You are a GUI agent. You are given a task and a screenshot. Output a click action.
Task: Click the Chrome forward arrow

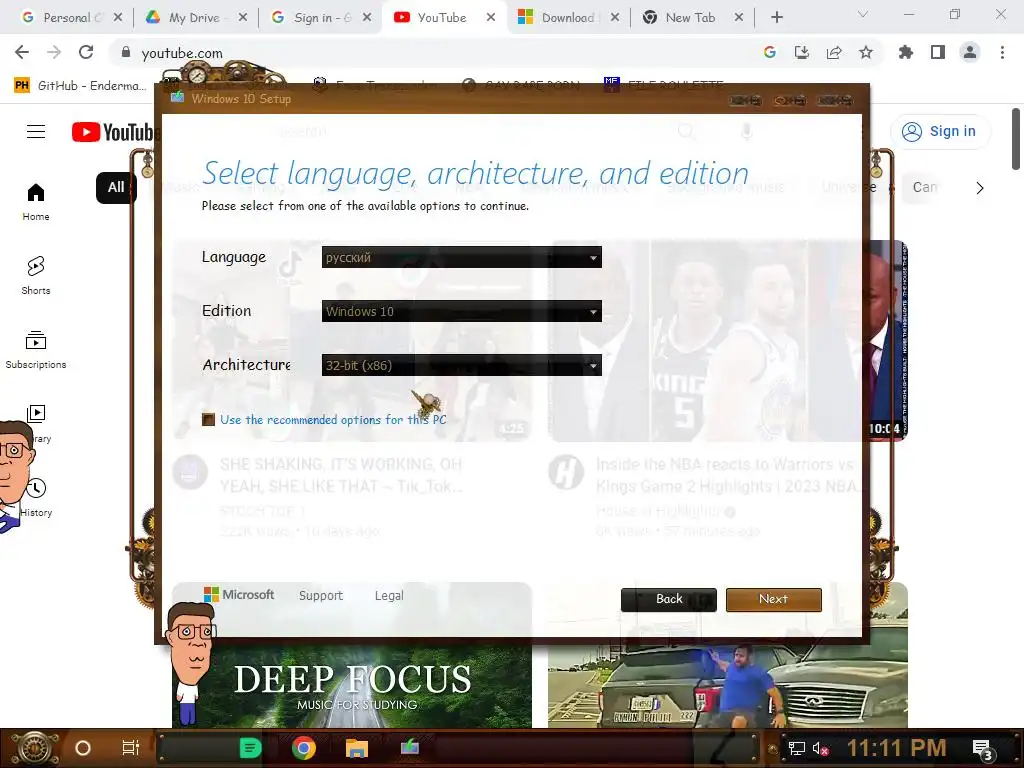pos(54,52)
